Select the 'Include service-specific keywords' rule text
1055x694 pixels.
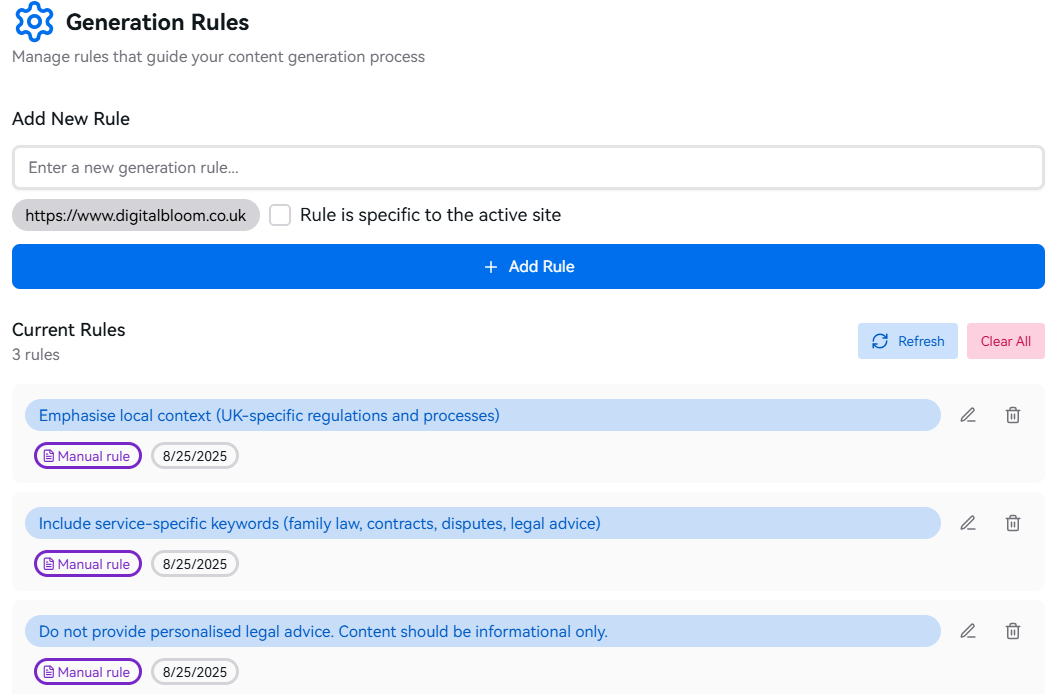pos(319,523)
